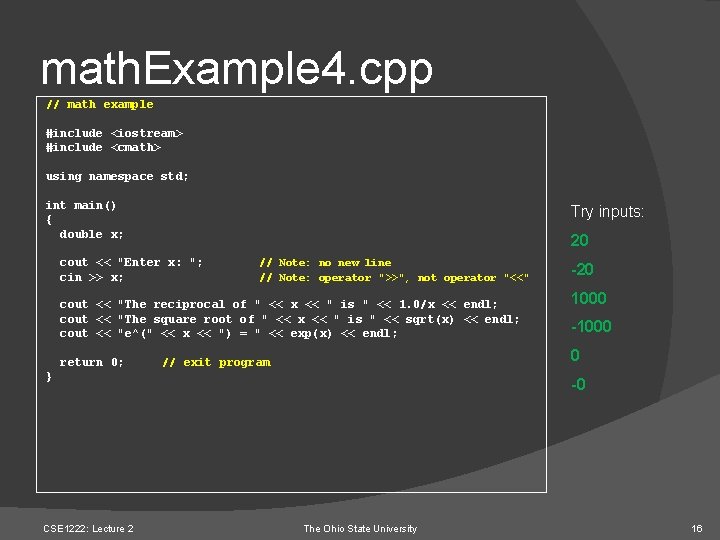Select the green input value 1000

[x=589, y=298]
